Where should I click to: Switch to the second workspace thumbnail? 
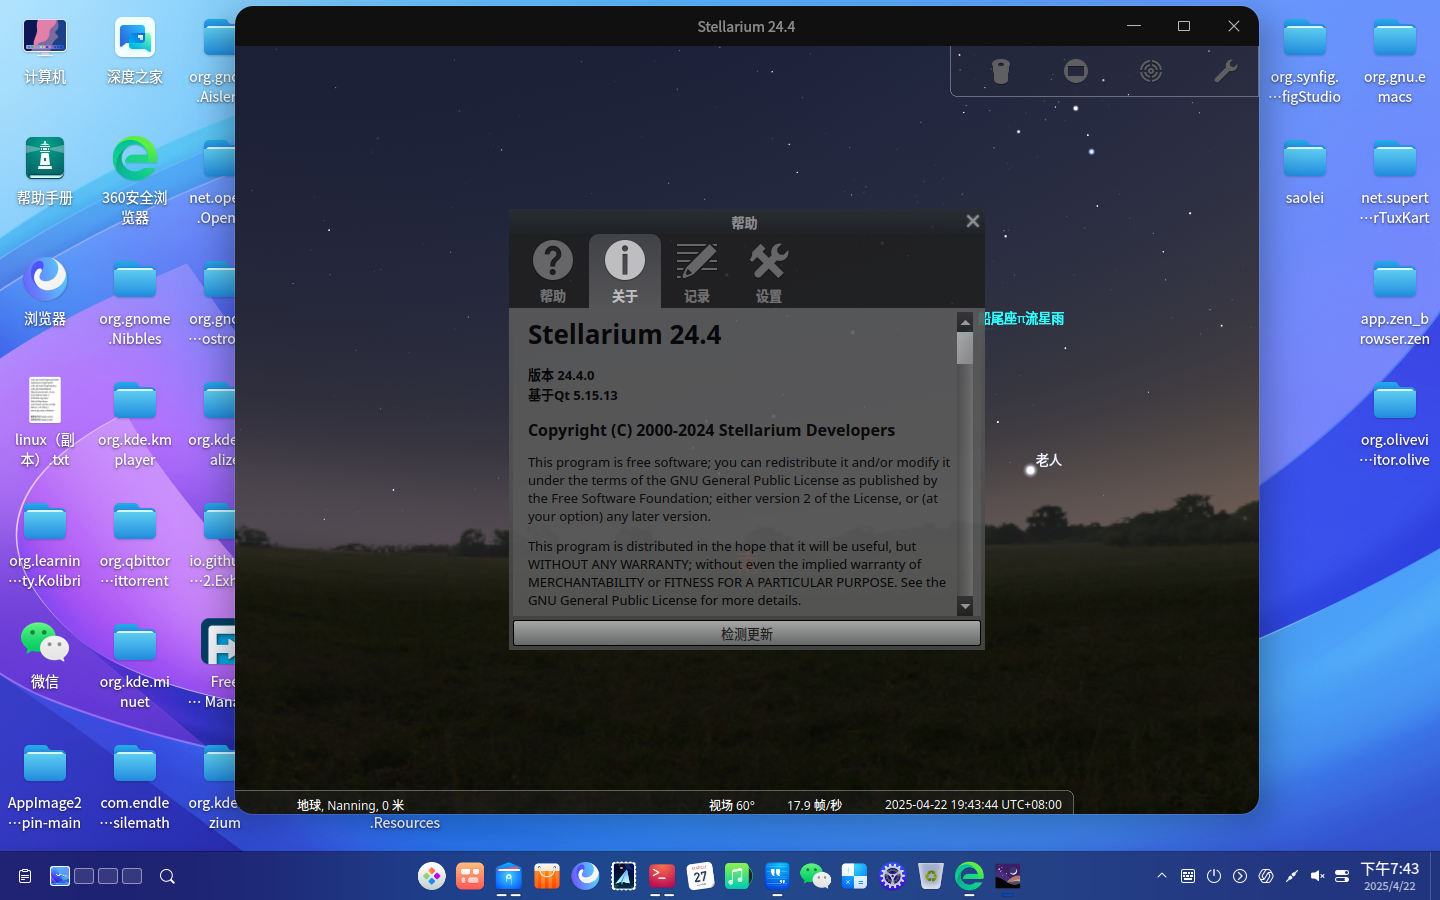tap(84, 876)
